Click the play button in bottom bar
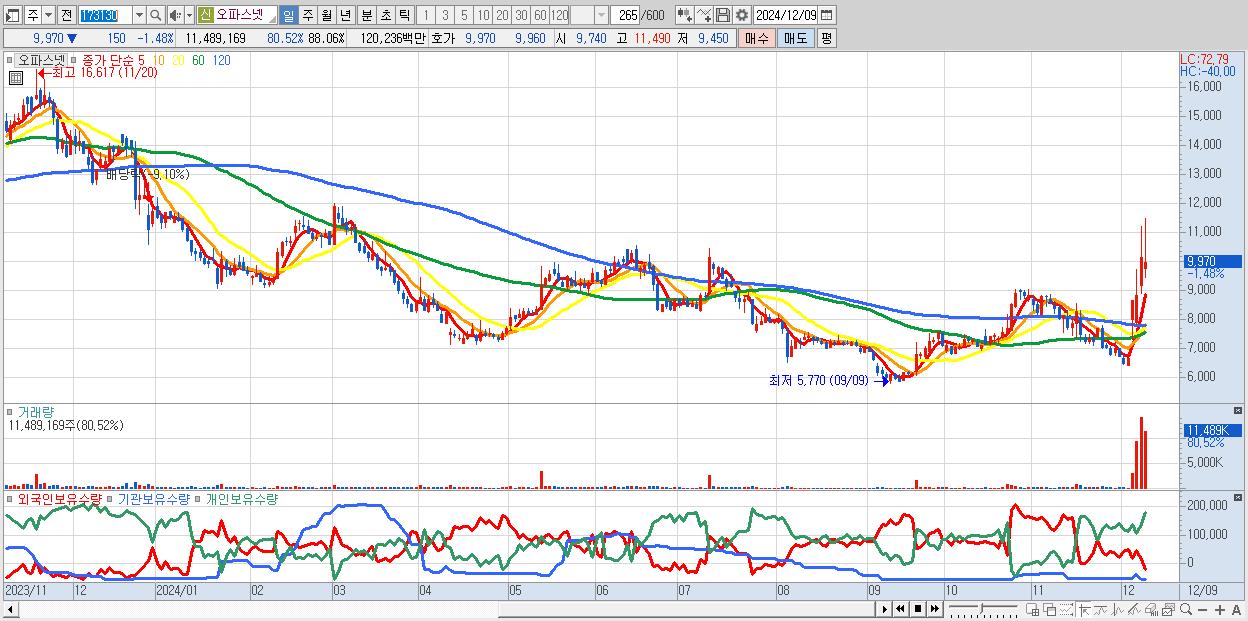 884,609
